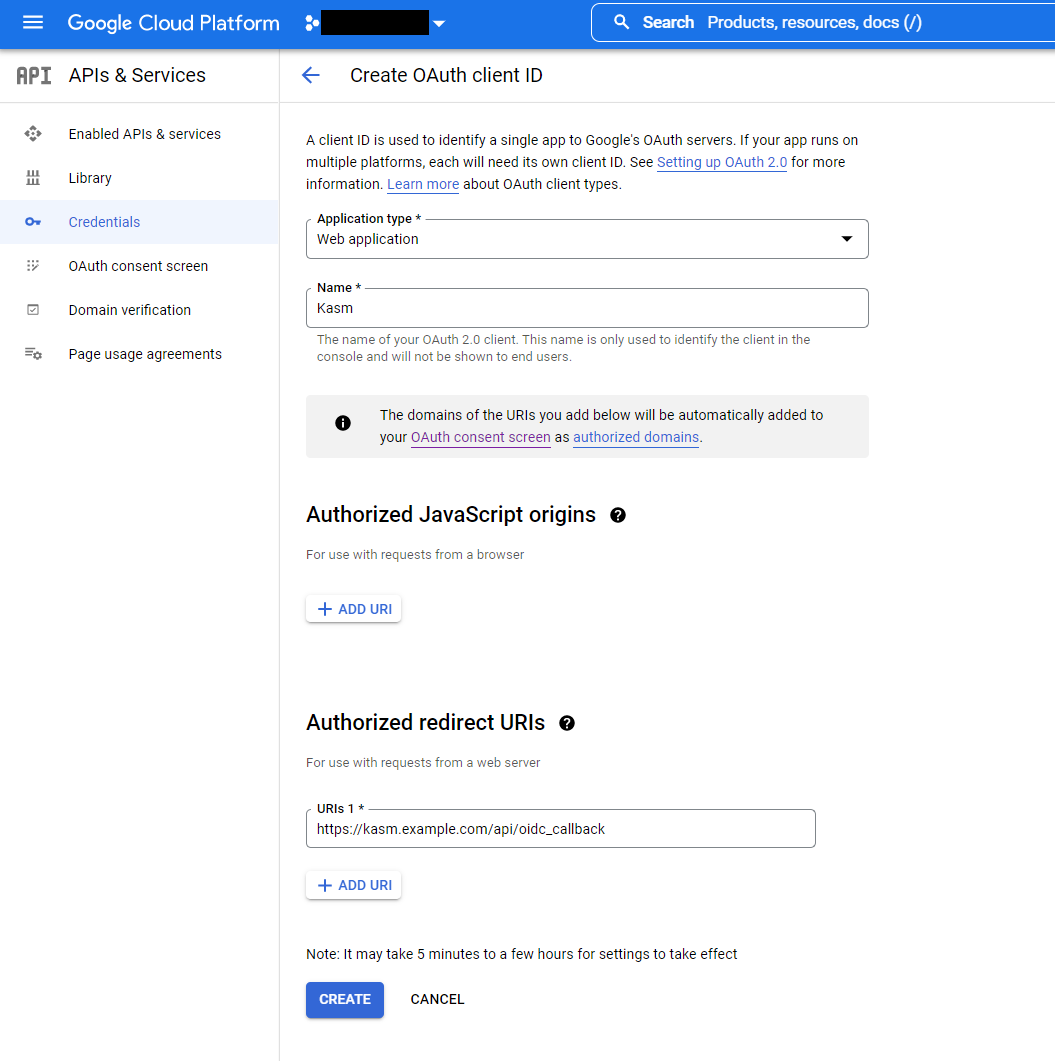Open the APIs & Services menu header
This screenshot has width=1055, height=1061.
[137, 74]
